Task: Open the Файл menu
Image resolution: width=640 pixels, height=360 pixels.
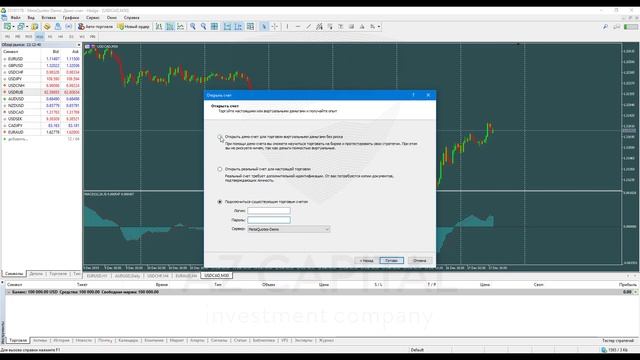Action: pyautogui.click(x=16, y=18)
